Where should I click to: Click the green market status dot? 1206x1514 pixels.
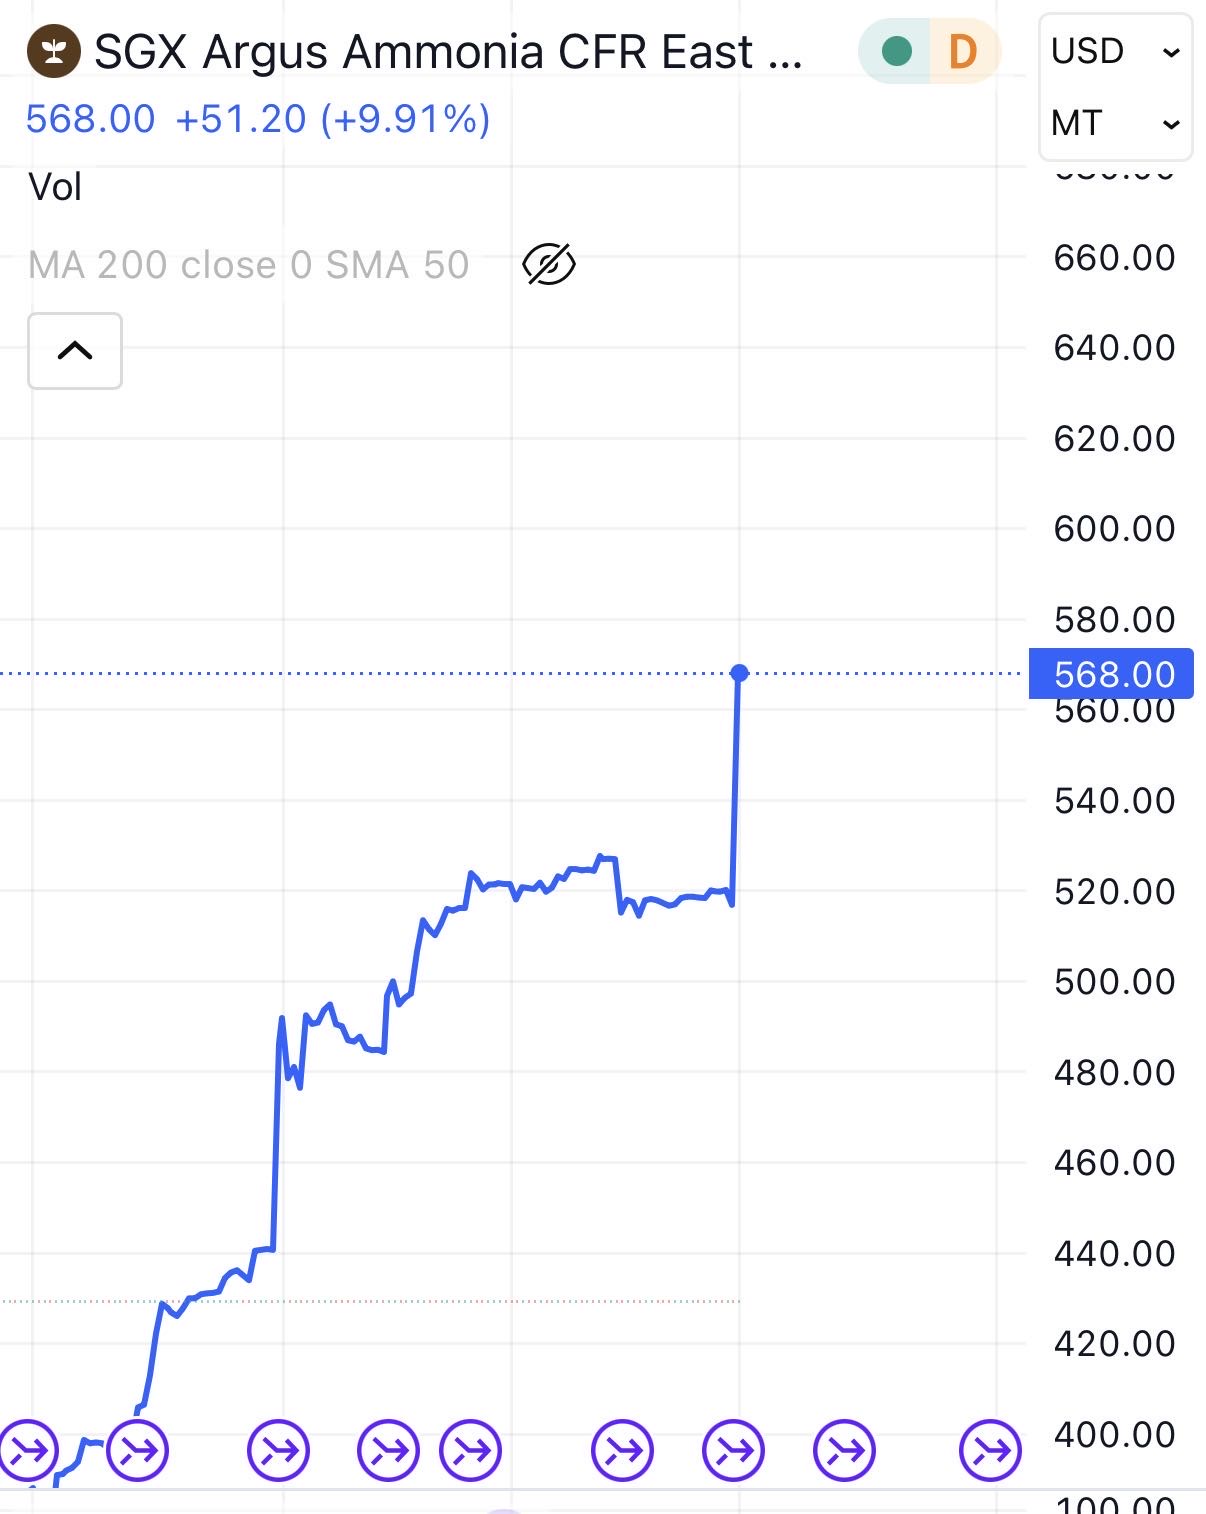click(x=897, y=51)
